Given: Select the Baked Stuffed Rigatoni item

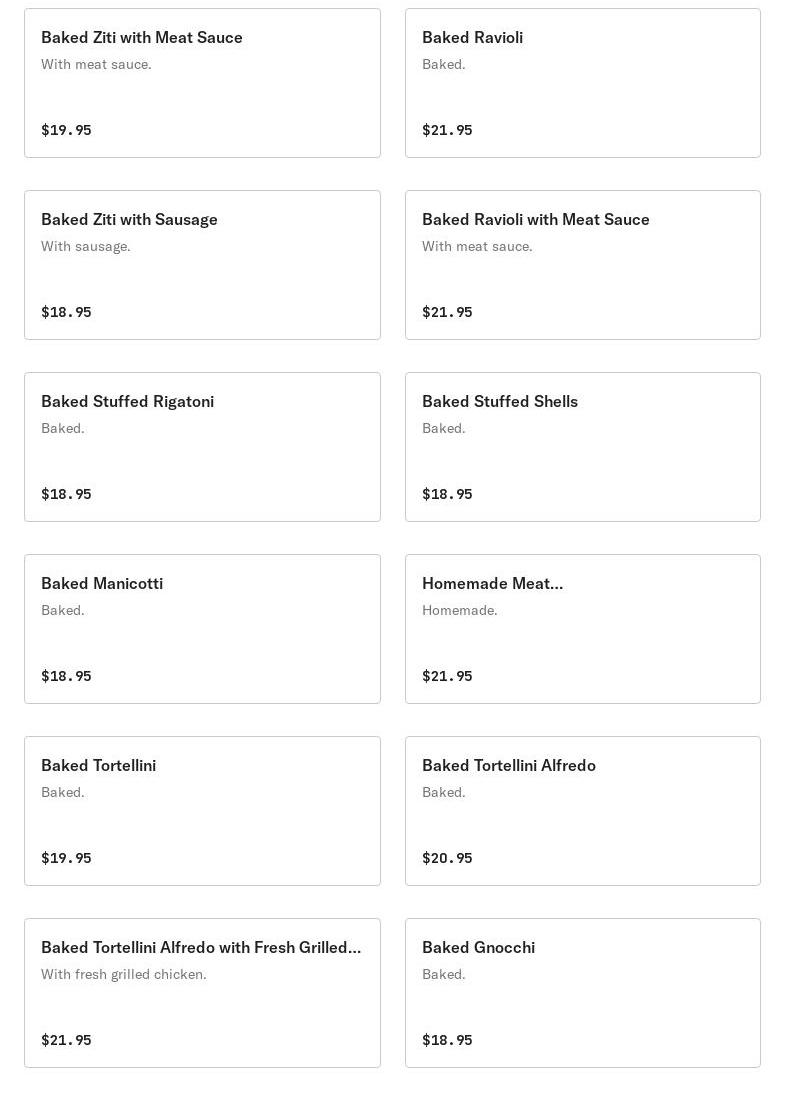Looking at the screenshot, I should (202, 447).
